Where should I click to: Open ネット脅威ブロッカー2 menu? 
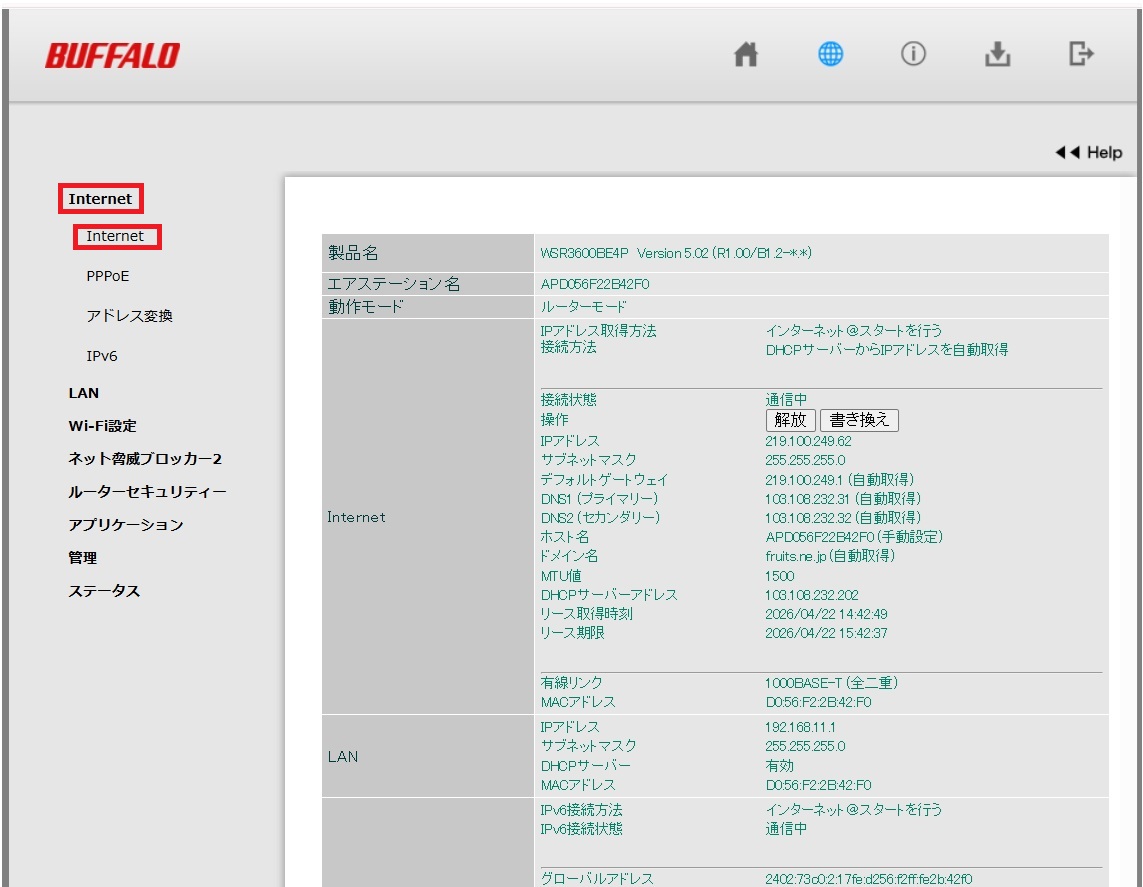[145, 458]
